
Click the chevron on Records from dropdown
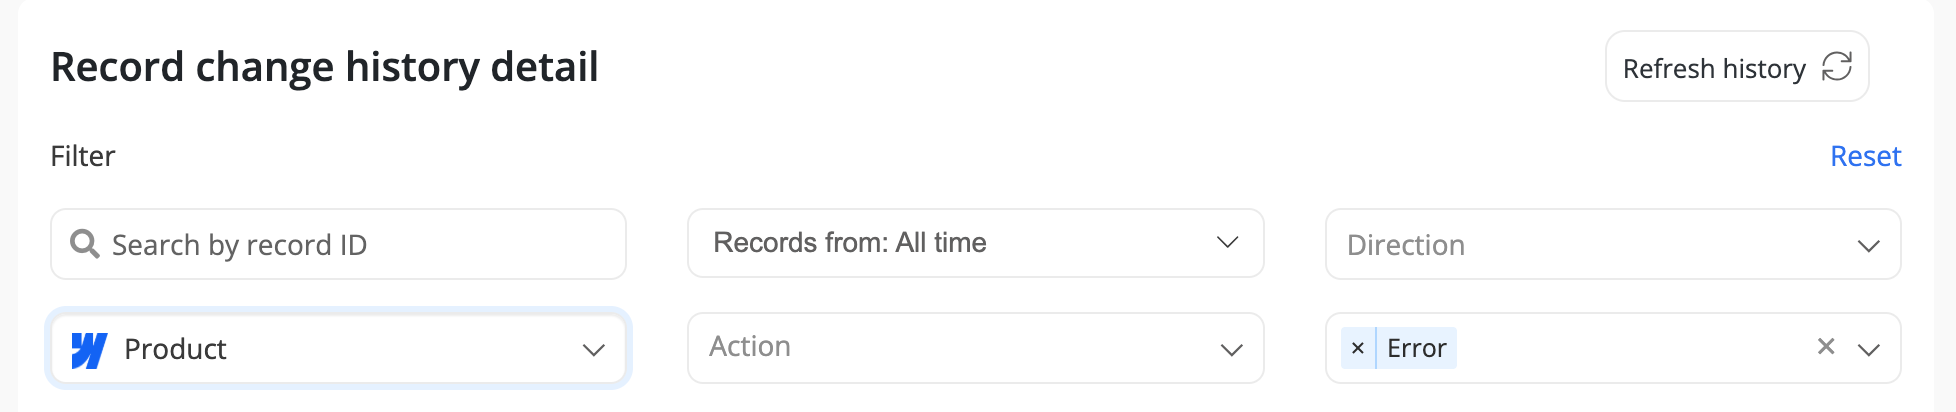1227,243
